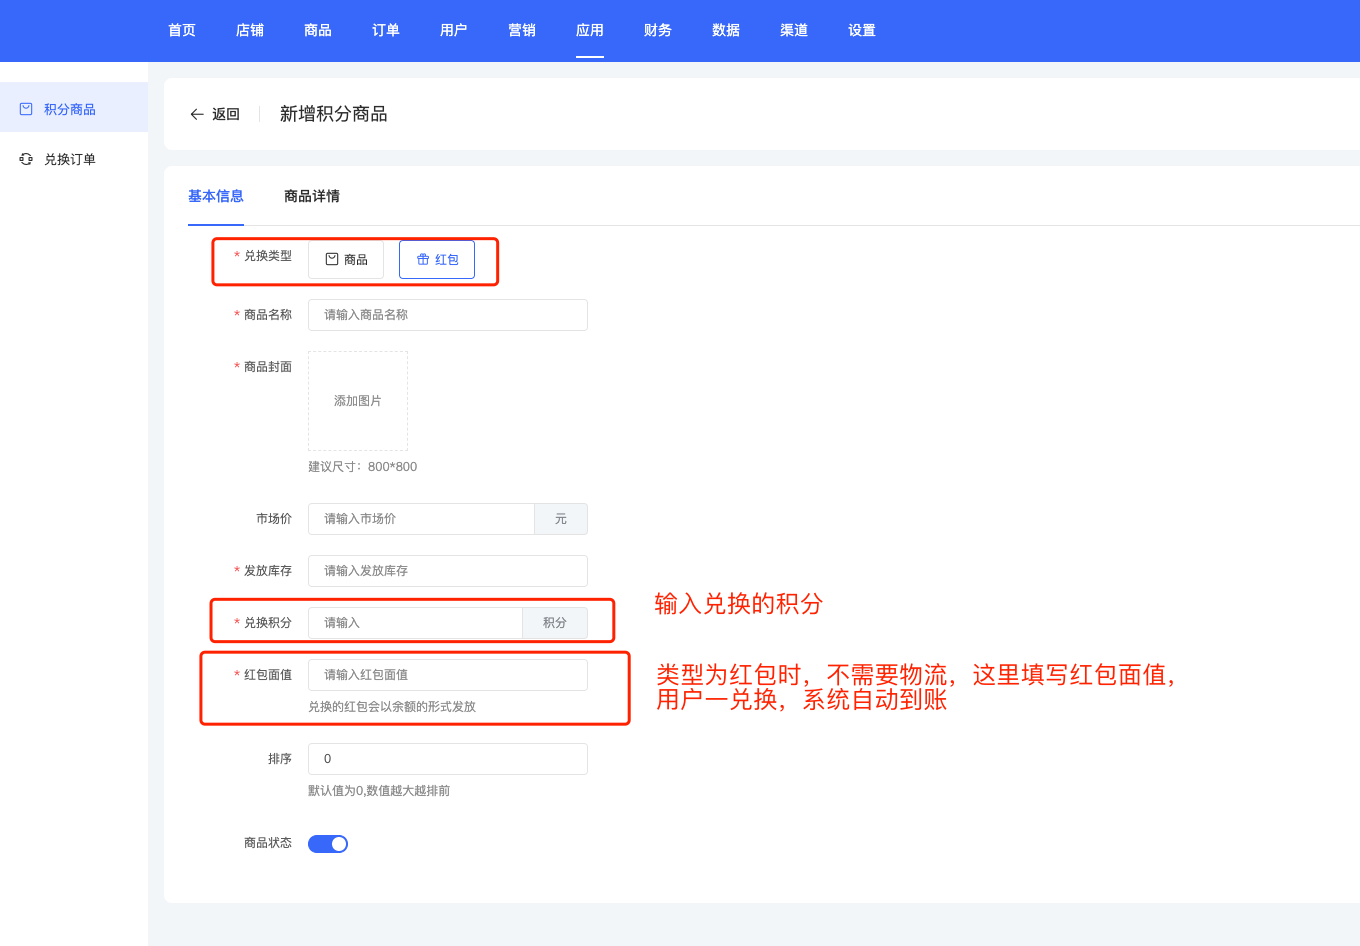Open the 营销 top menu
This screenshot has width=1360, height=946.
pyautogui.click(x=522, y=30)
